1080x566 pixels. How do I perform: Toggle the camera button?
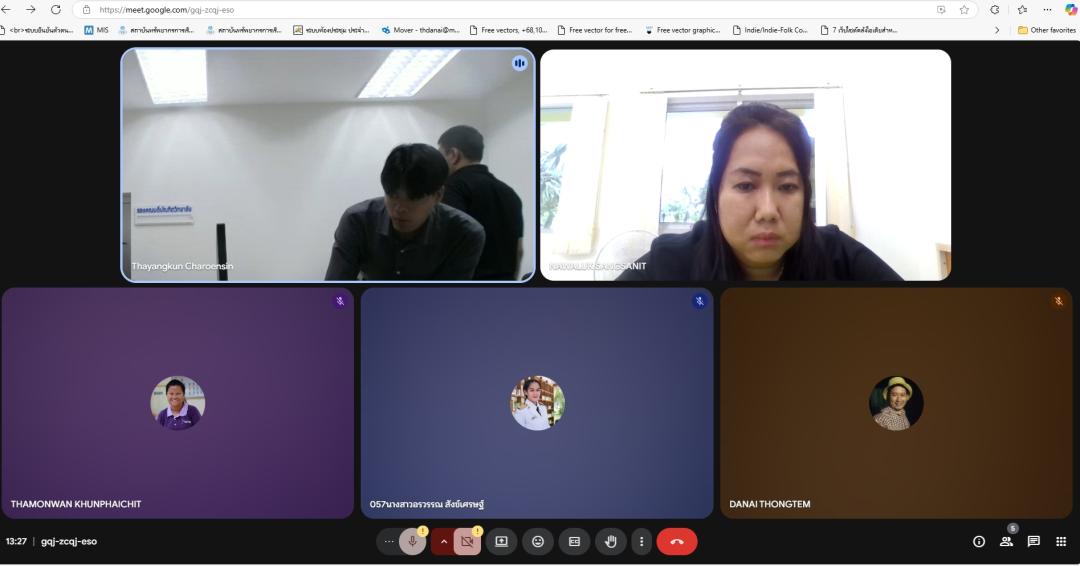[467, 542]
